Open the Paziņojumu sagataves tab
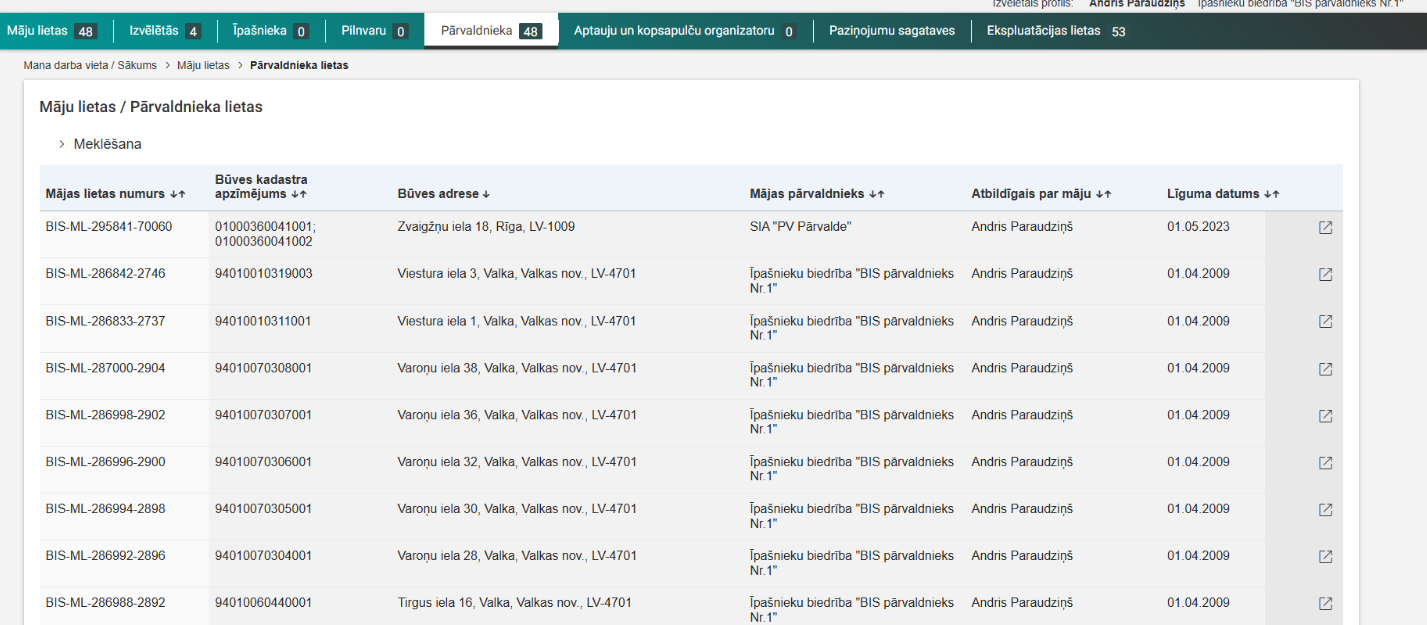The width and height of the screenshot is (1427, 625). coord(891,31)
